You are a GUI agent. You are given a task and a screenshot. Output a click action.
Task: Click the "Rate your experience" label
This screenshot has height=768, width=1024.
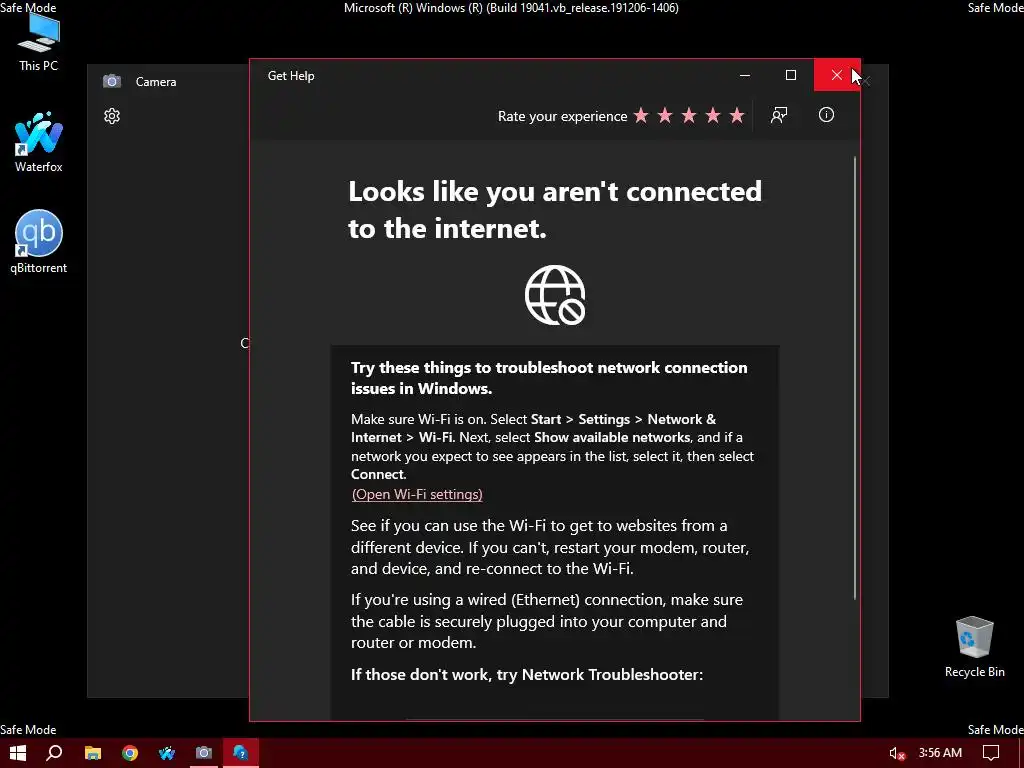[562, 116]
